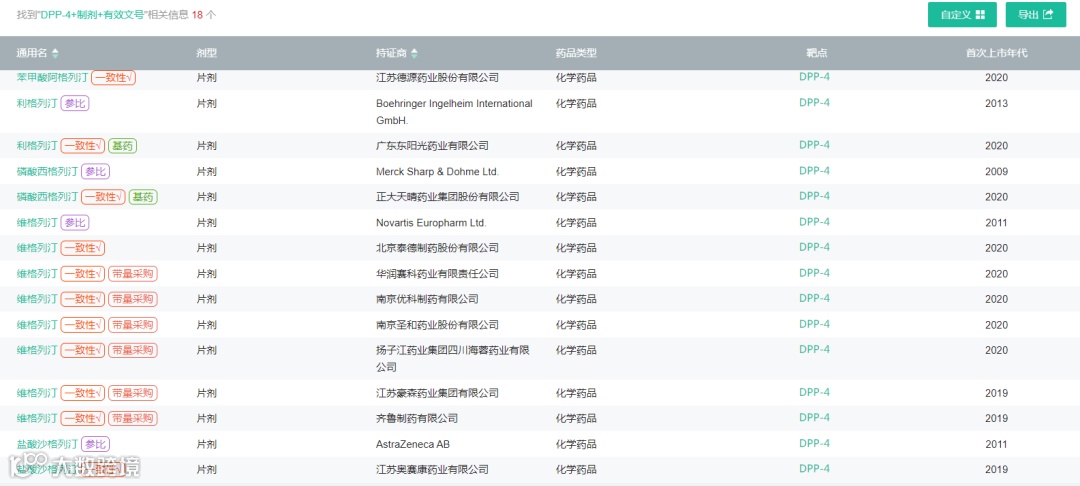
Task: Click DPP-4 target in Novartis Europharm row
Action: [x=814, y=221]
